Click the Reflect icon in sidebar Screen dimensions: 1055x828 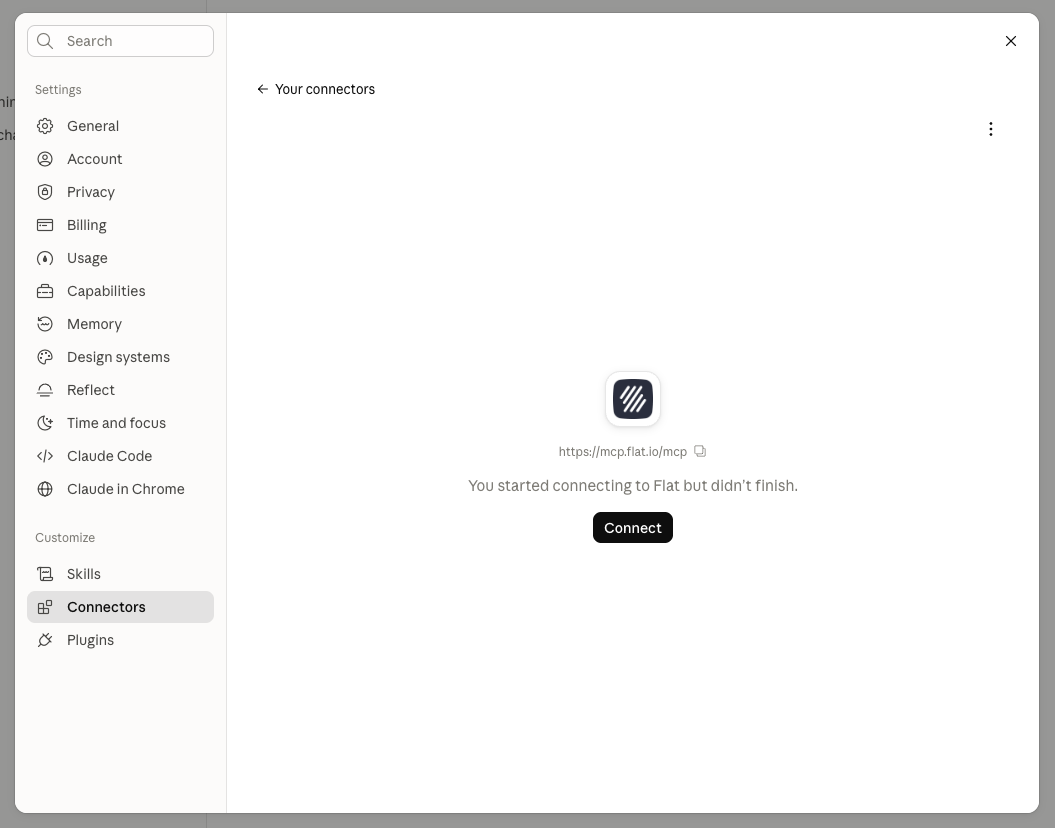click(45, 390)
